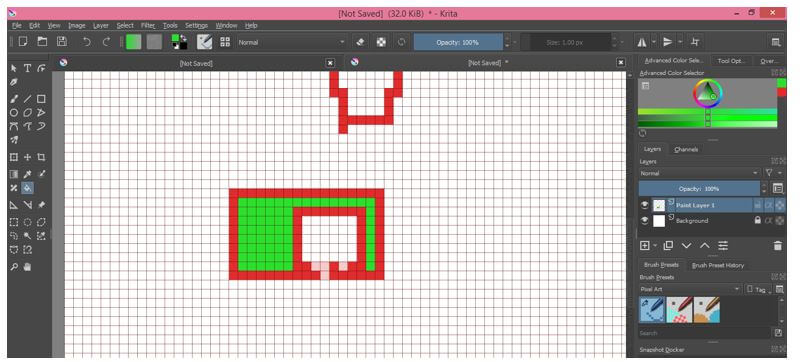The width and height of the screenshot is (803, 362).
Task: Switch to Brush Preset History tab
Action: (718, 265)
